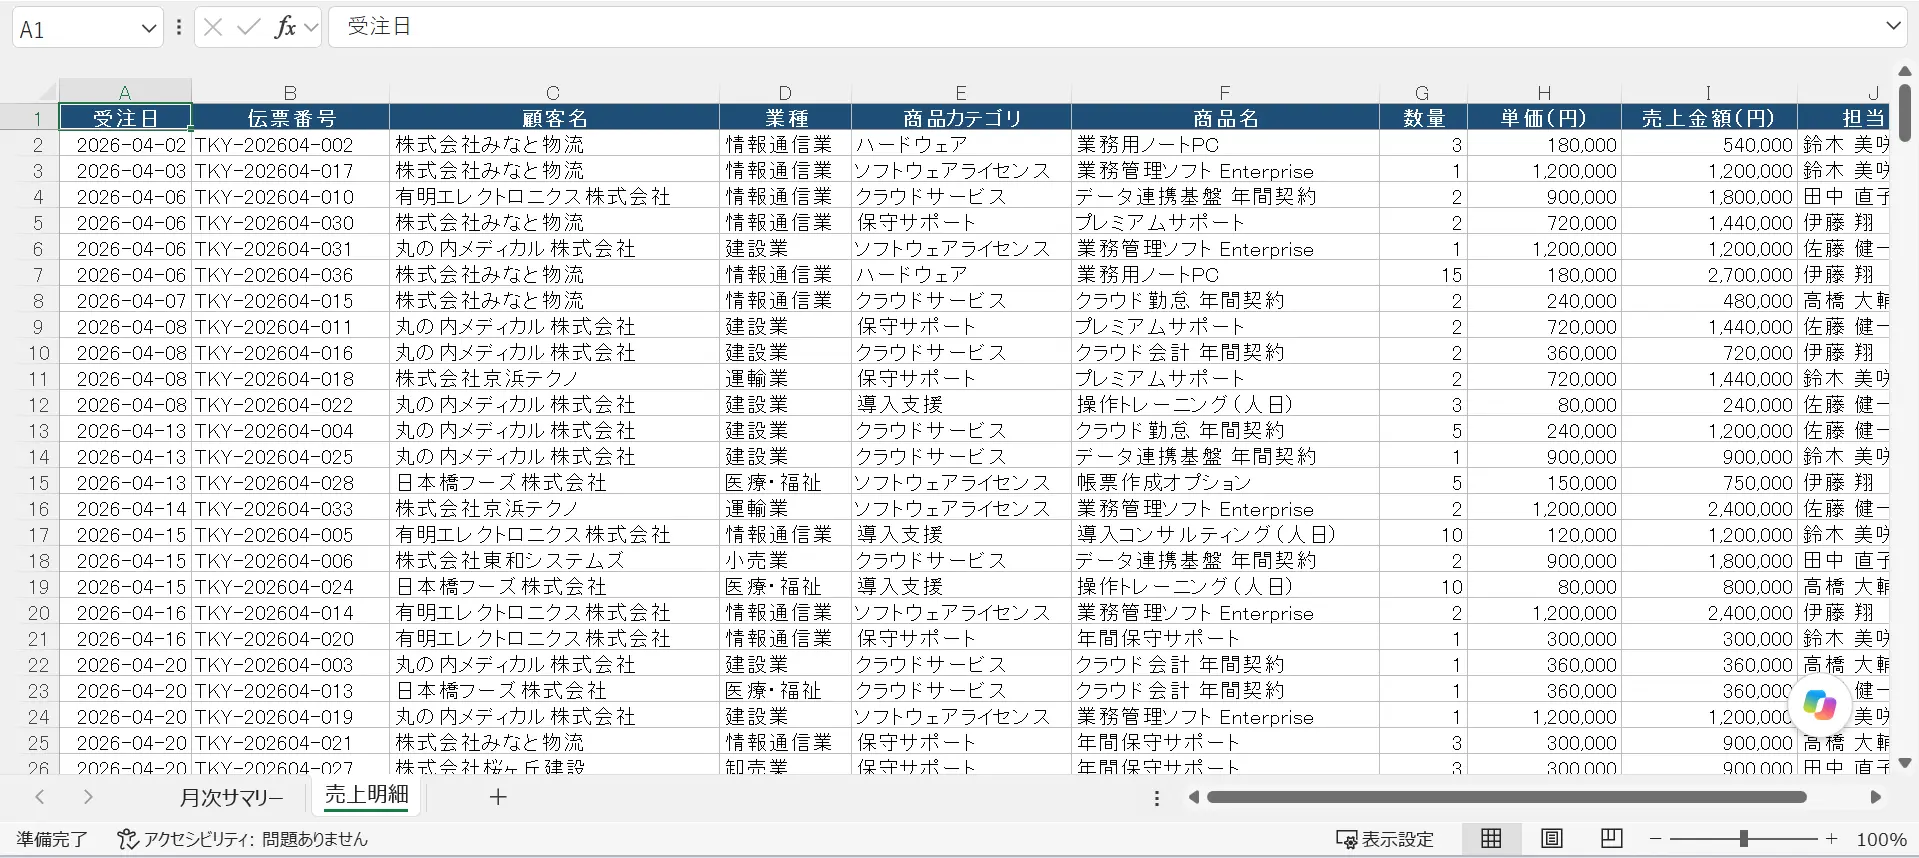Click the zoom in plus icon
This screenshot has width=1919, height=858.
pos(1831,839)
